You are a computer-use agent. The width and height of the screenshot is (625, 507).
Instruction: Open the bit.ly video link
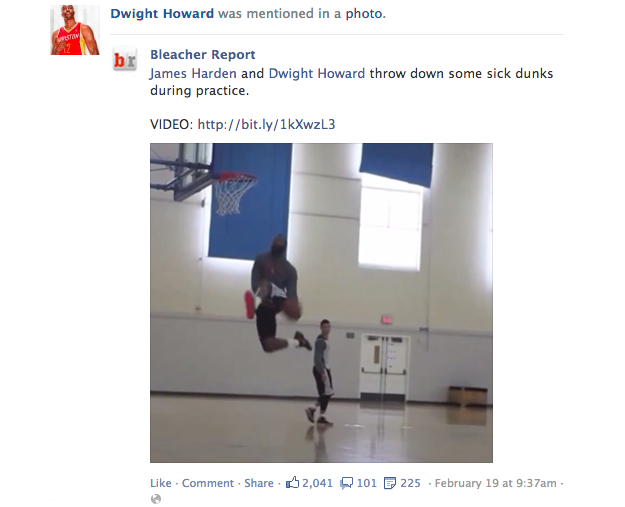point(266,124)
